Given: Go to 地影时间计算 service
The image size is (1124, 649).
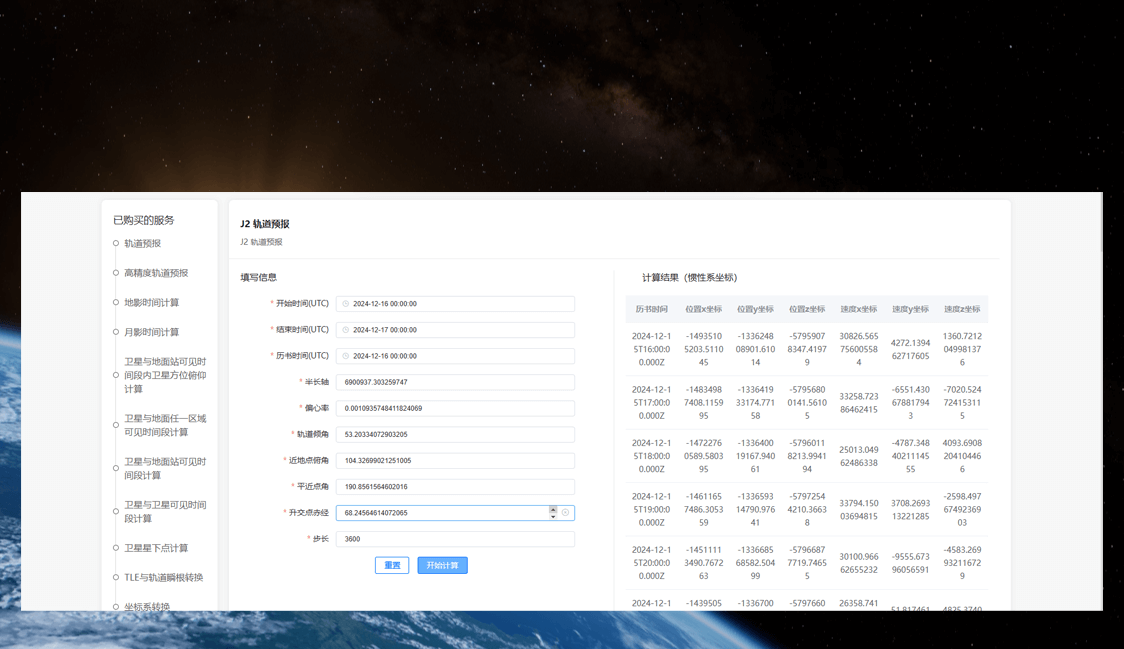Looking at the screenshot, I should 151,302.
